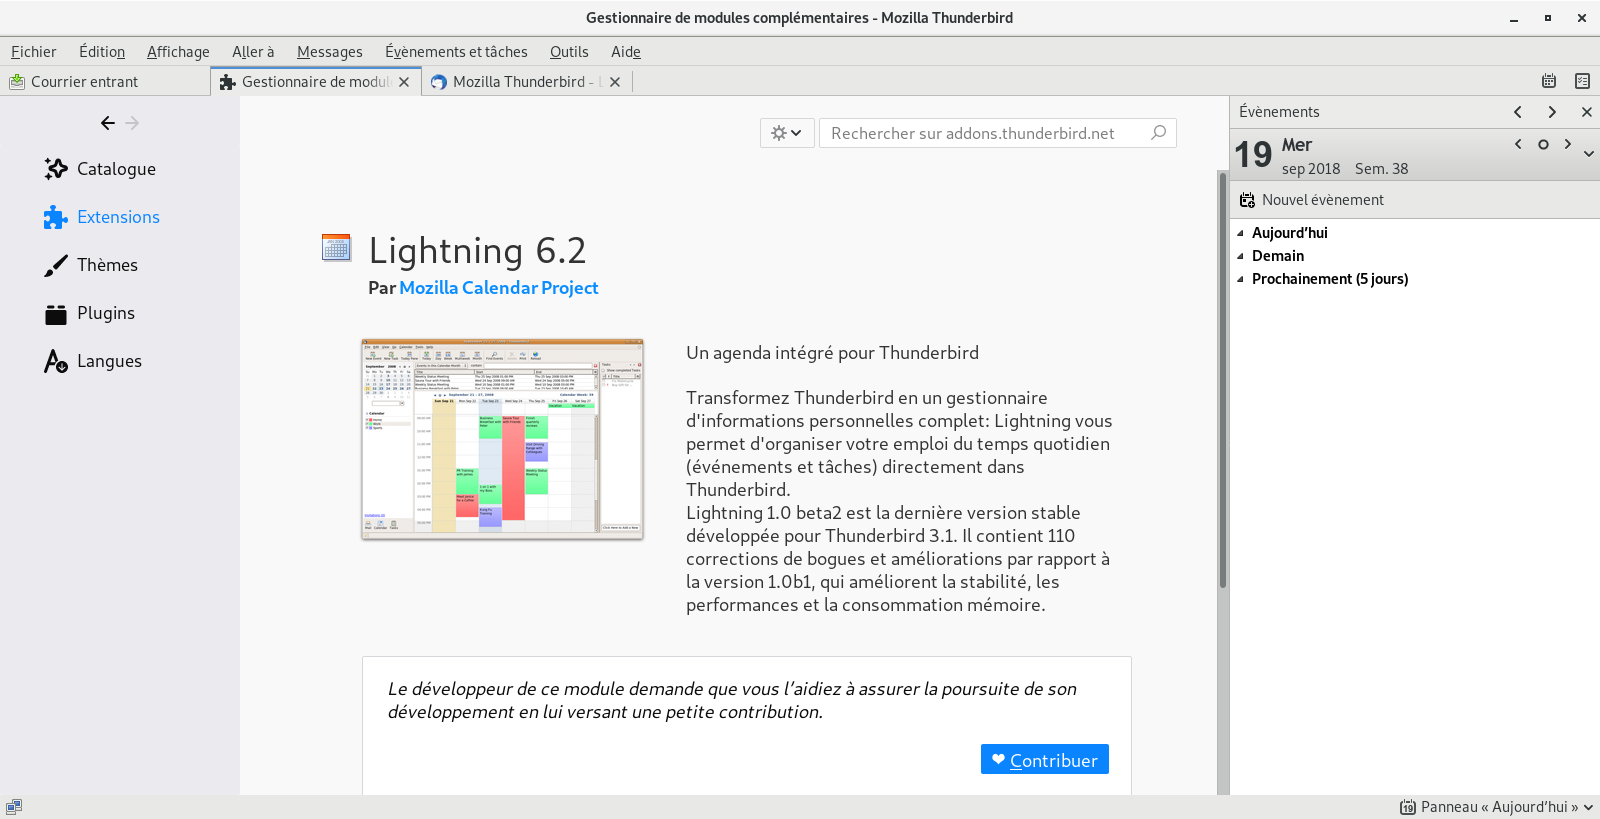The width and height of the screenshot is (1600, 819).
Task: Close the Gestionnaire de modules tab
Action: coord(404,82)
